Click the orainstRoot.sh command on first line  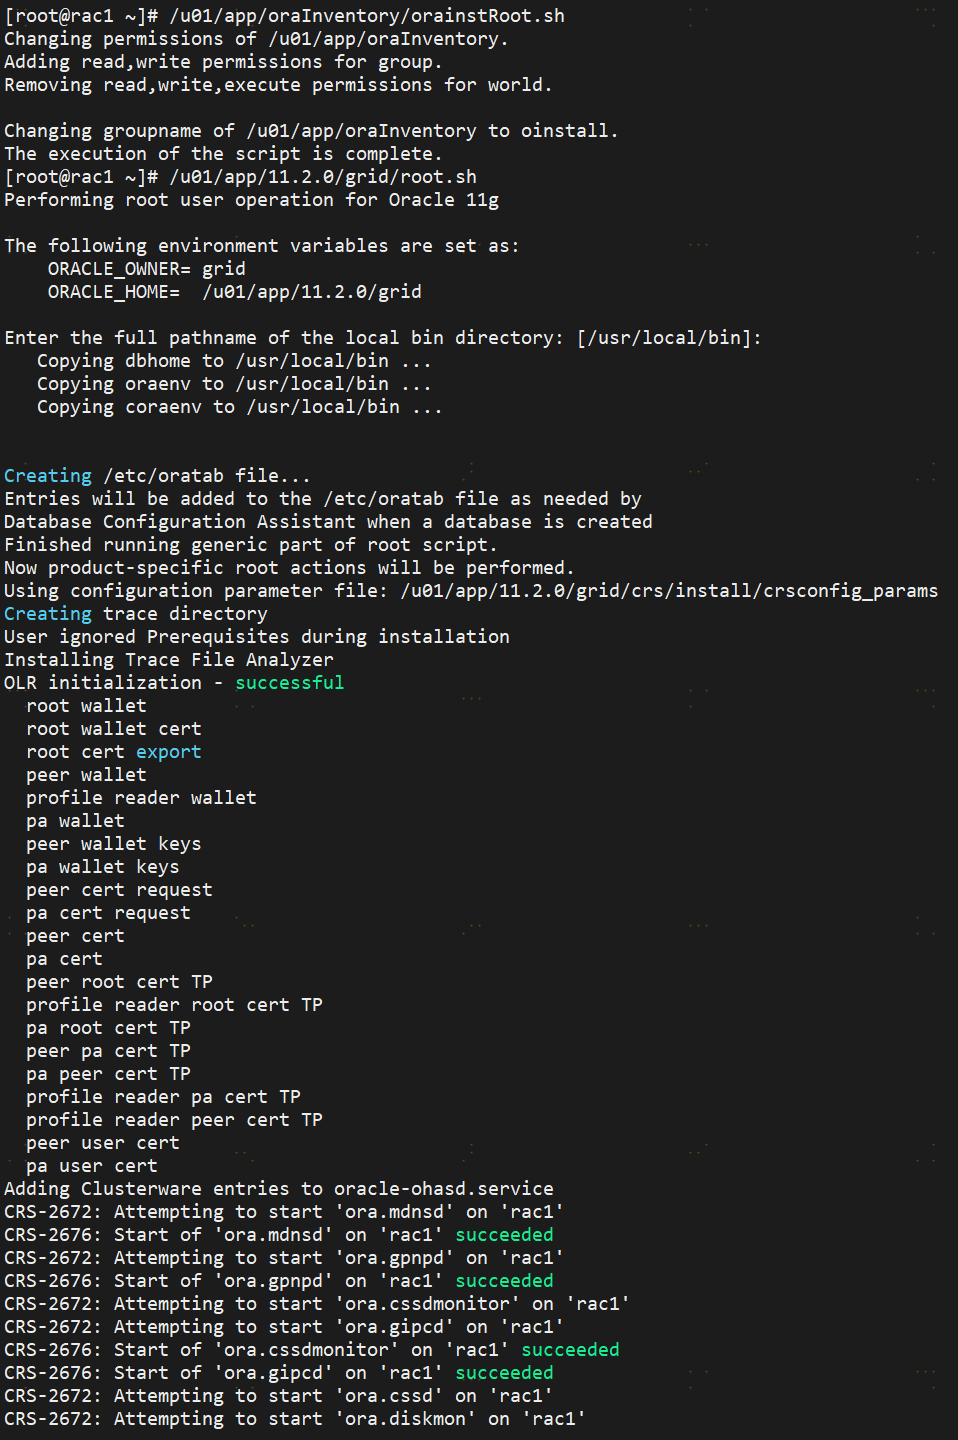pos(367,16)
